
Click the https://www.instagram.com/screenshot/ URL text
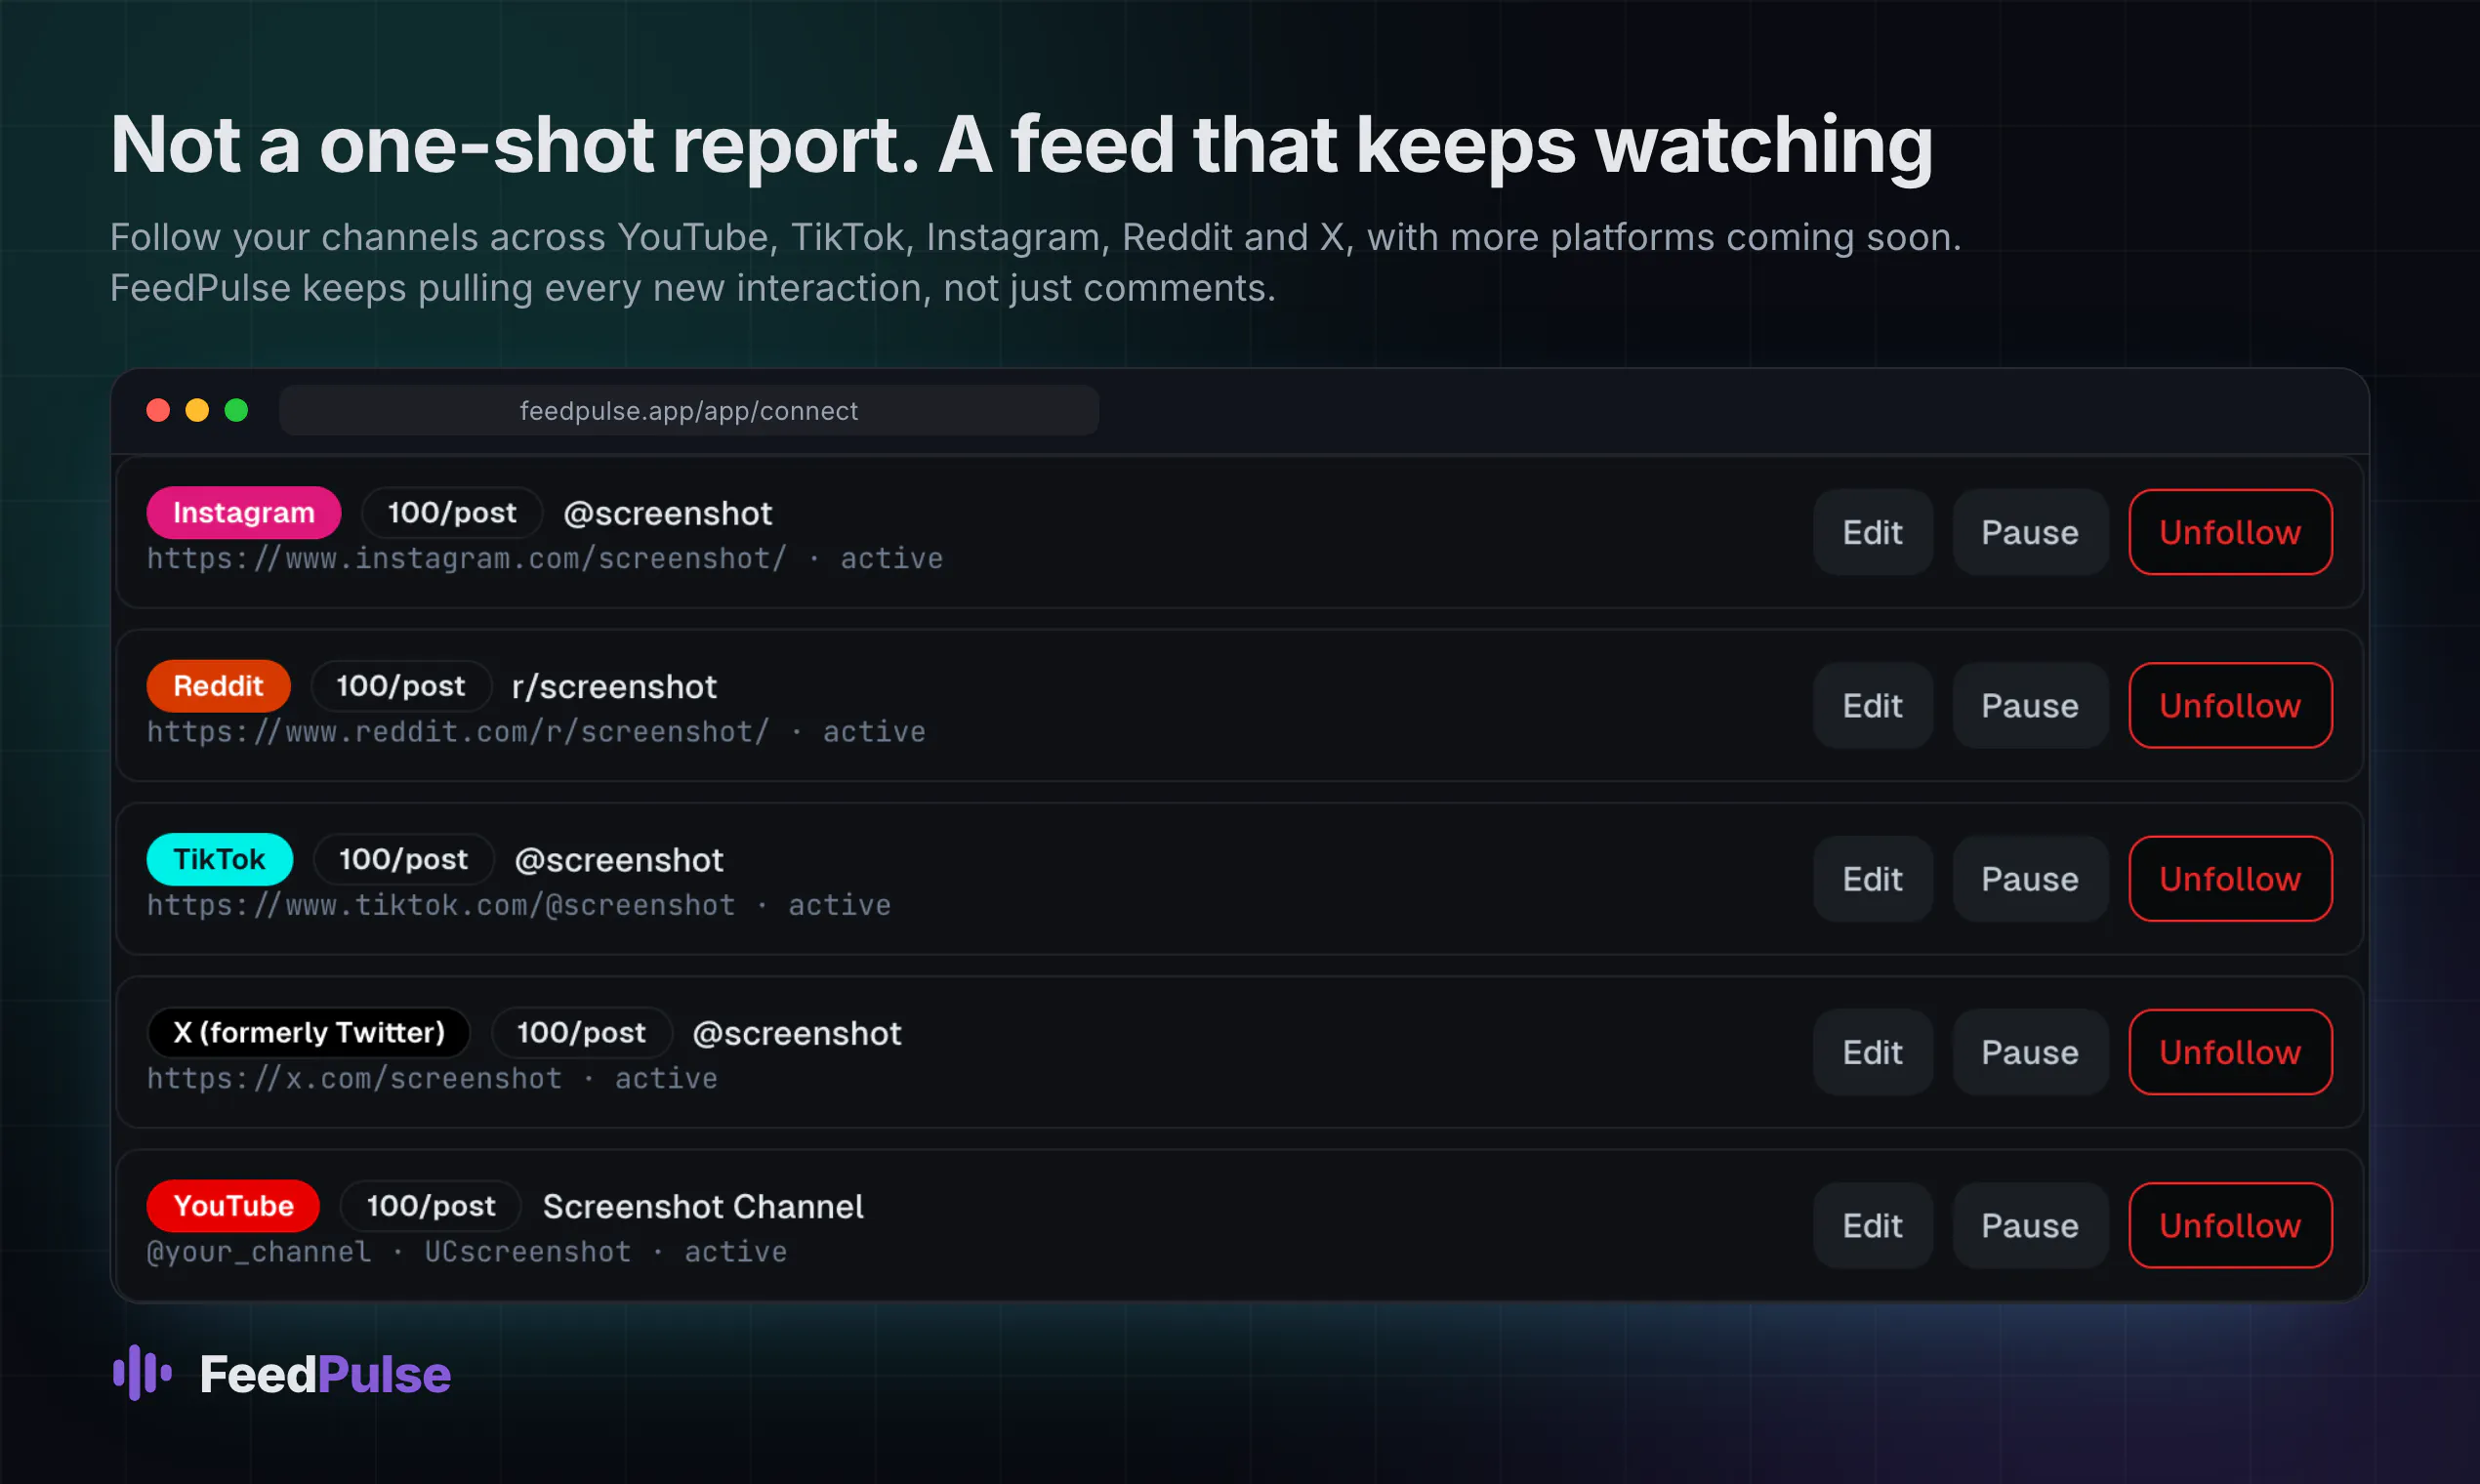coord(467,558)
